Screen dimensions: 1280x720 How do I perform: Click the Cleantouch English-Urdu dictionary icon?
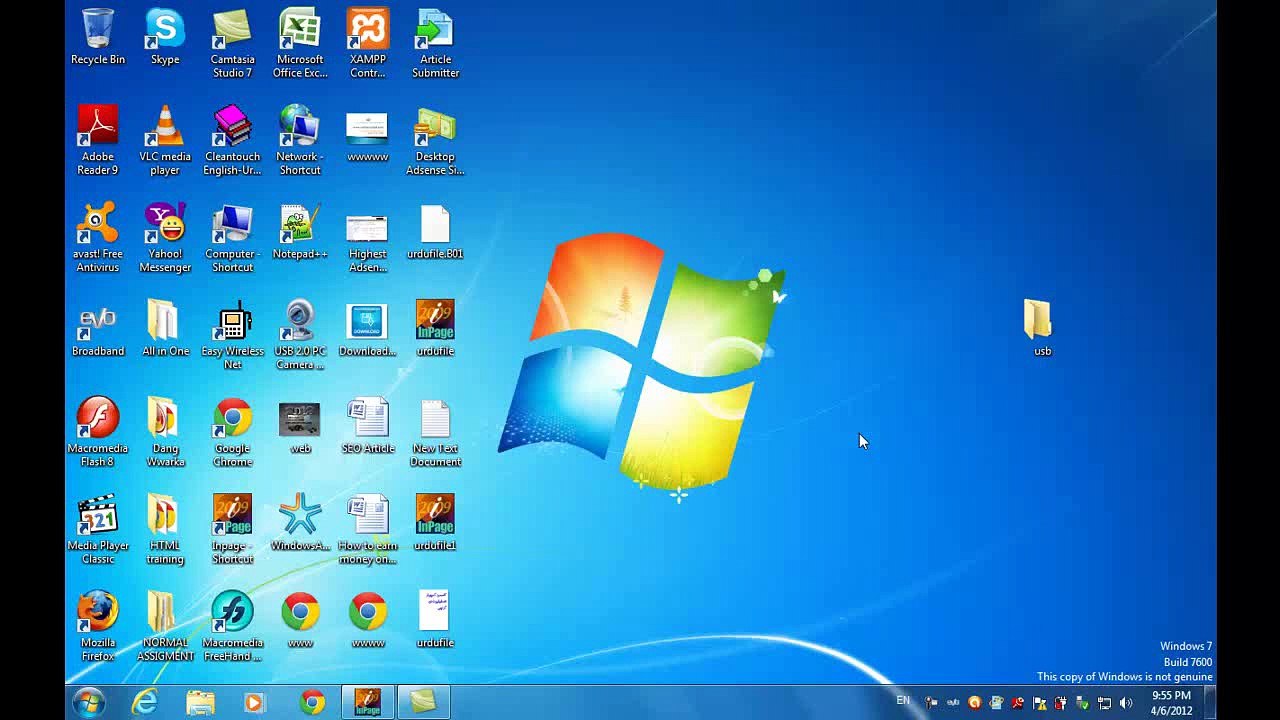(x=232, y=140)
